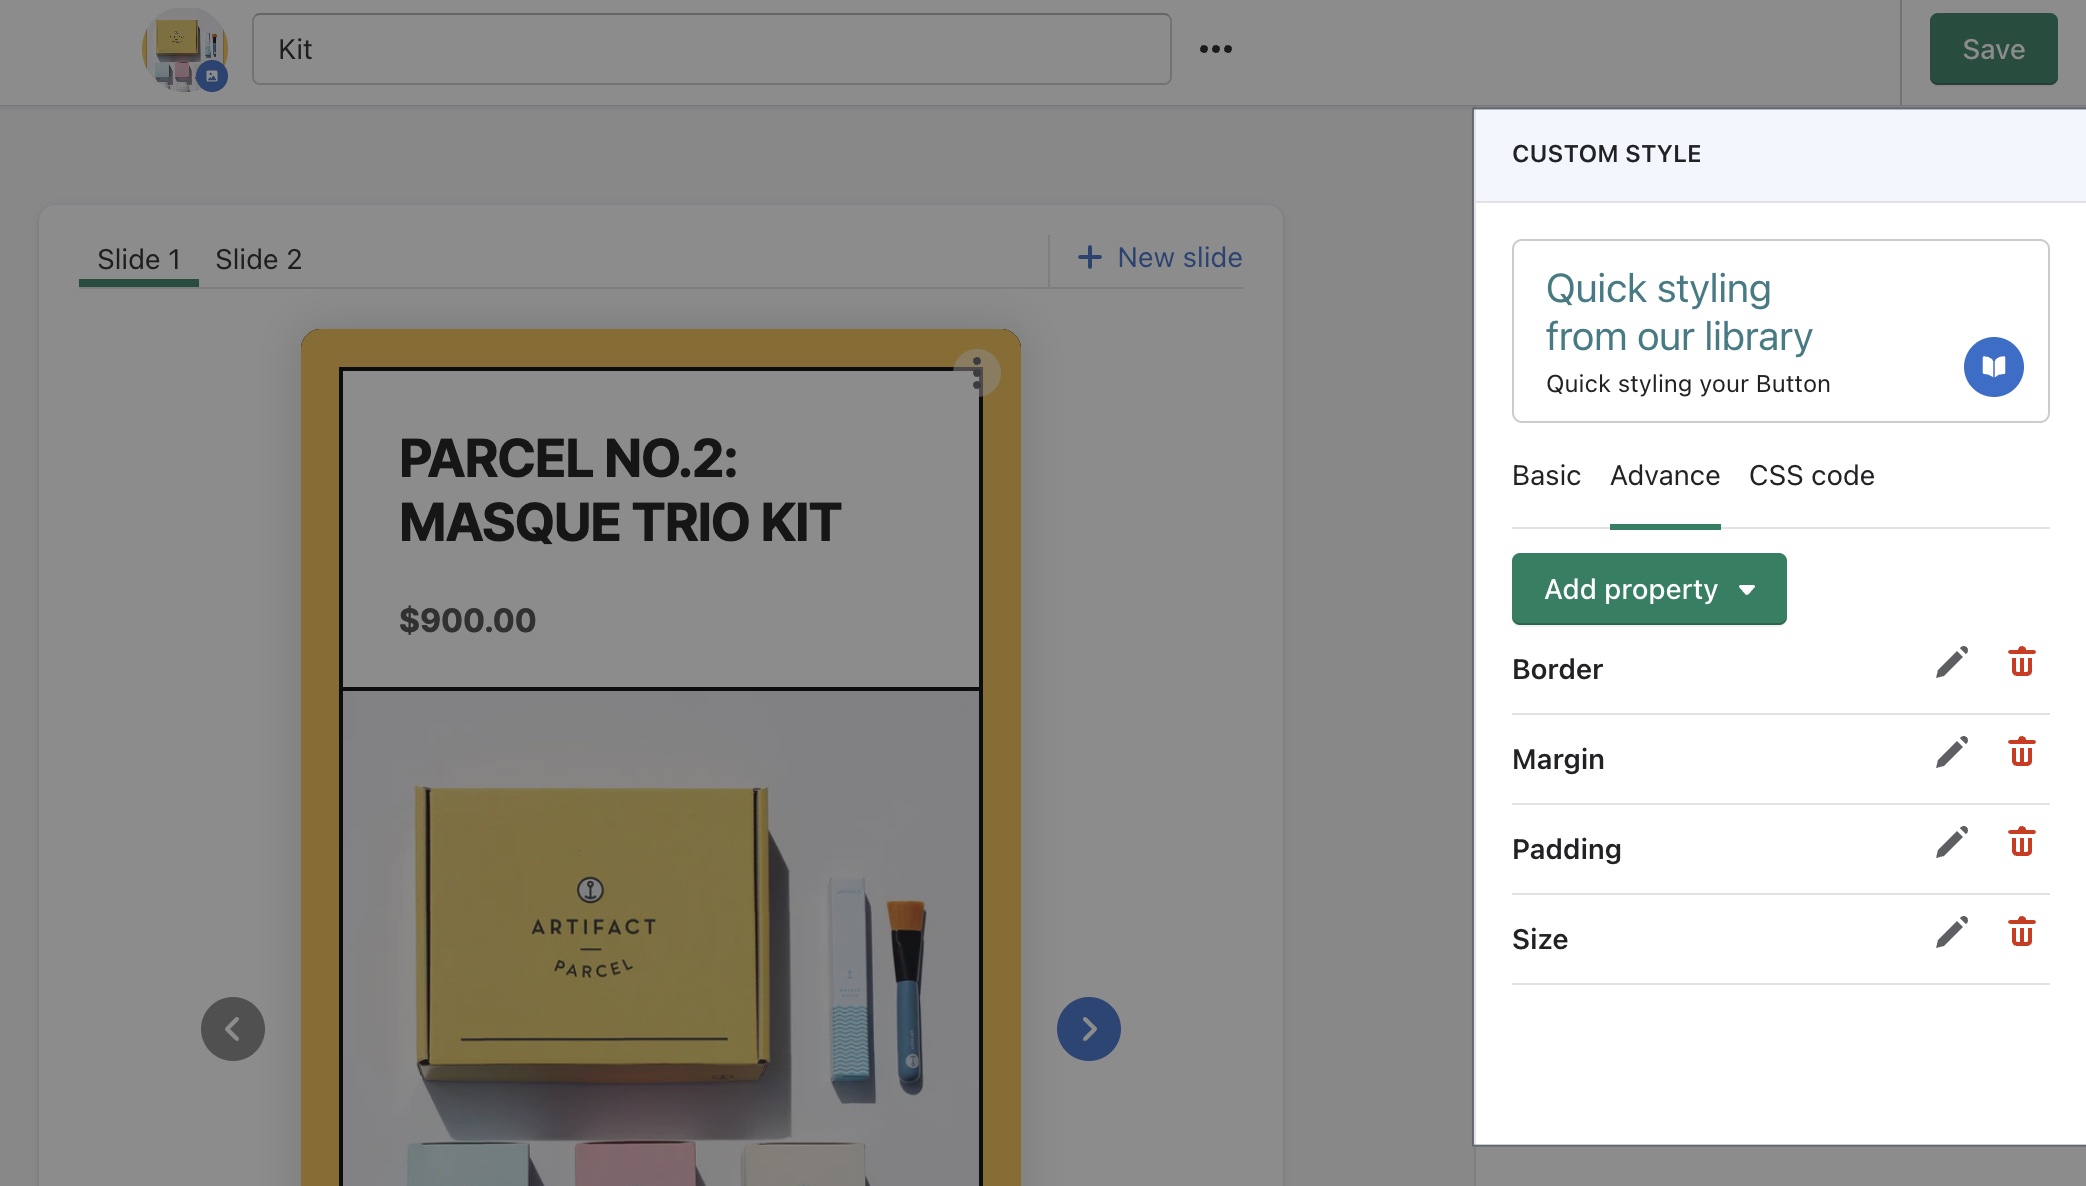Open the three-dot menu beside title field
This screenshot has width=2086, height=1186.
[1215, 49]
